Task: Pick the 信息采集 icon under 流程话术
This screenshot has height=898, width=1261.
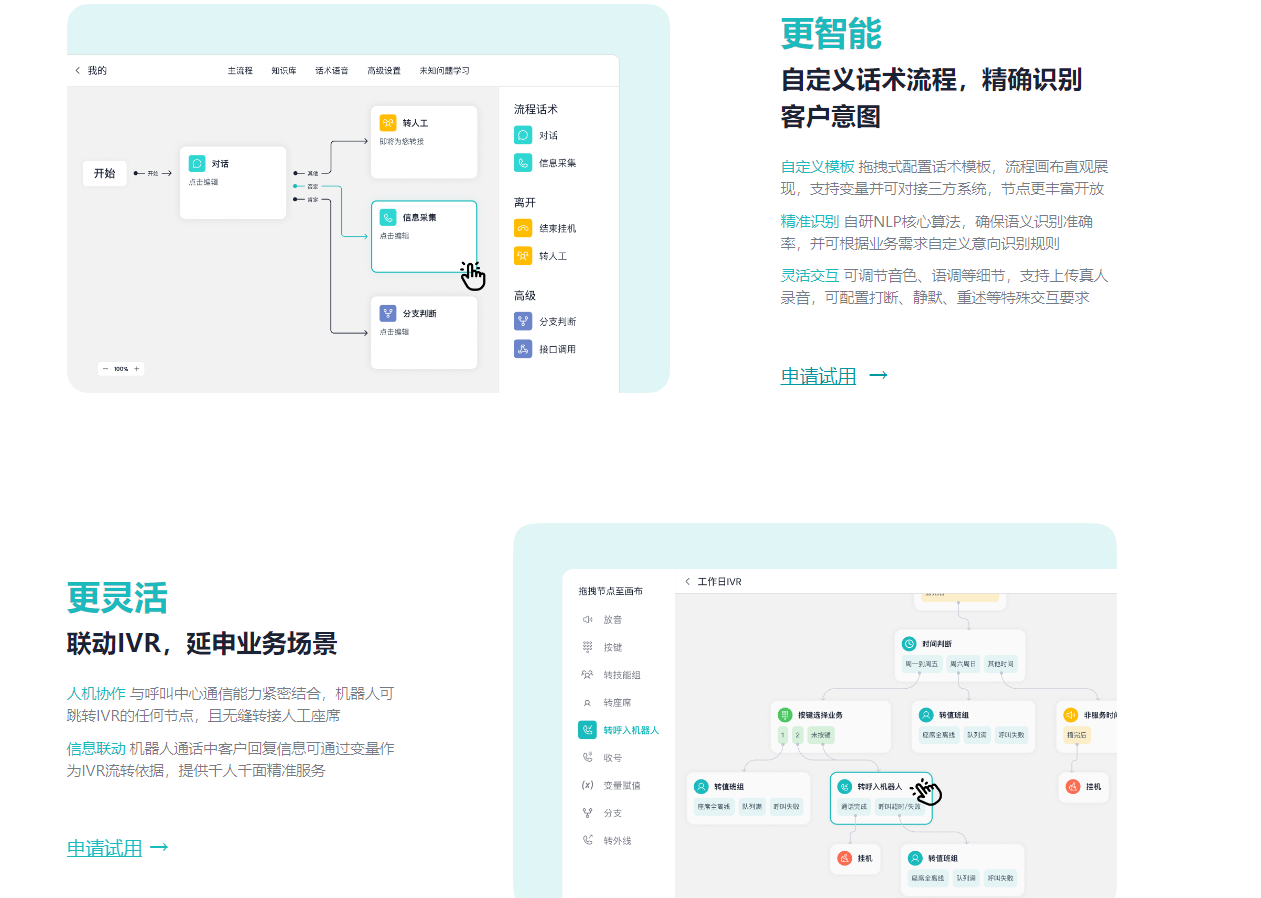Action: click(523, 162)
